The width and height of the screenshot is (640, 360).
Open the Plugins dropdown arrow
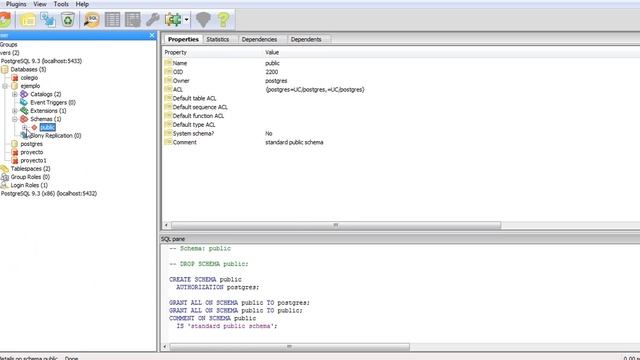(187, 20)
